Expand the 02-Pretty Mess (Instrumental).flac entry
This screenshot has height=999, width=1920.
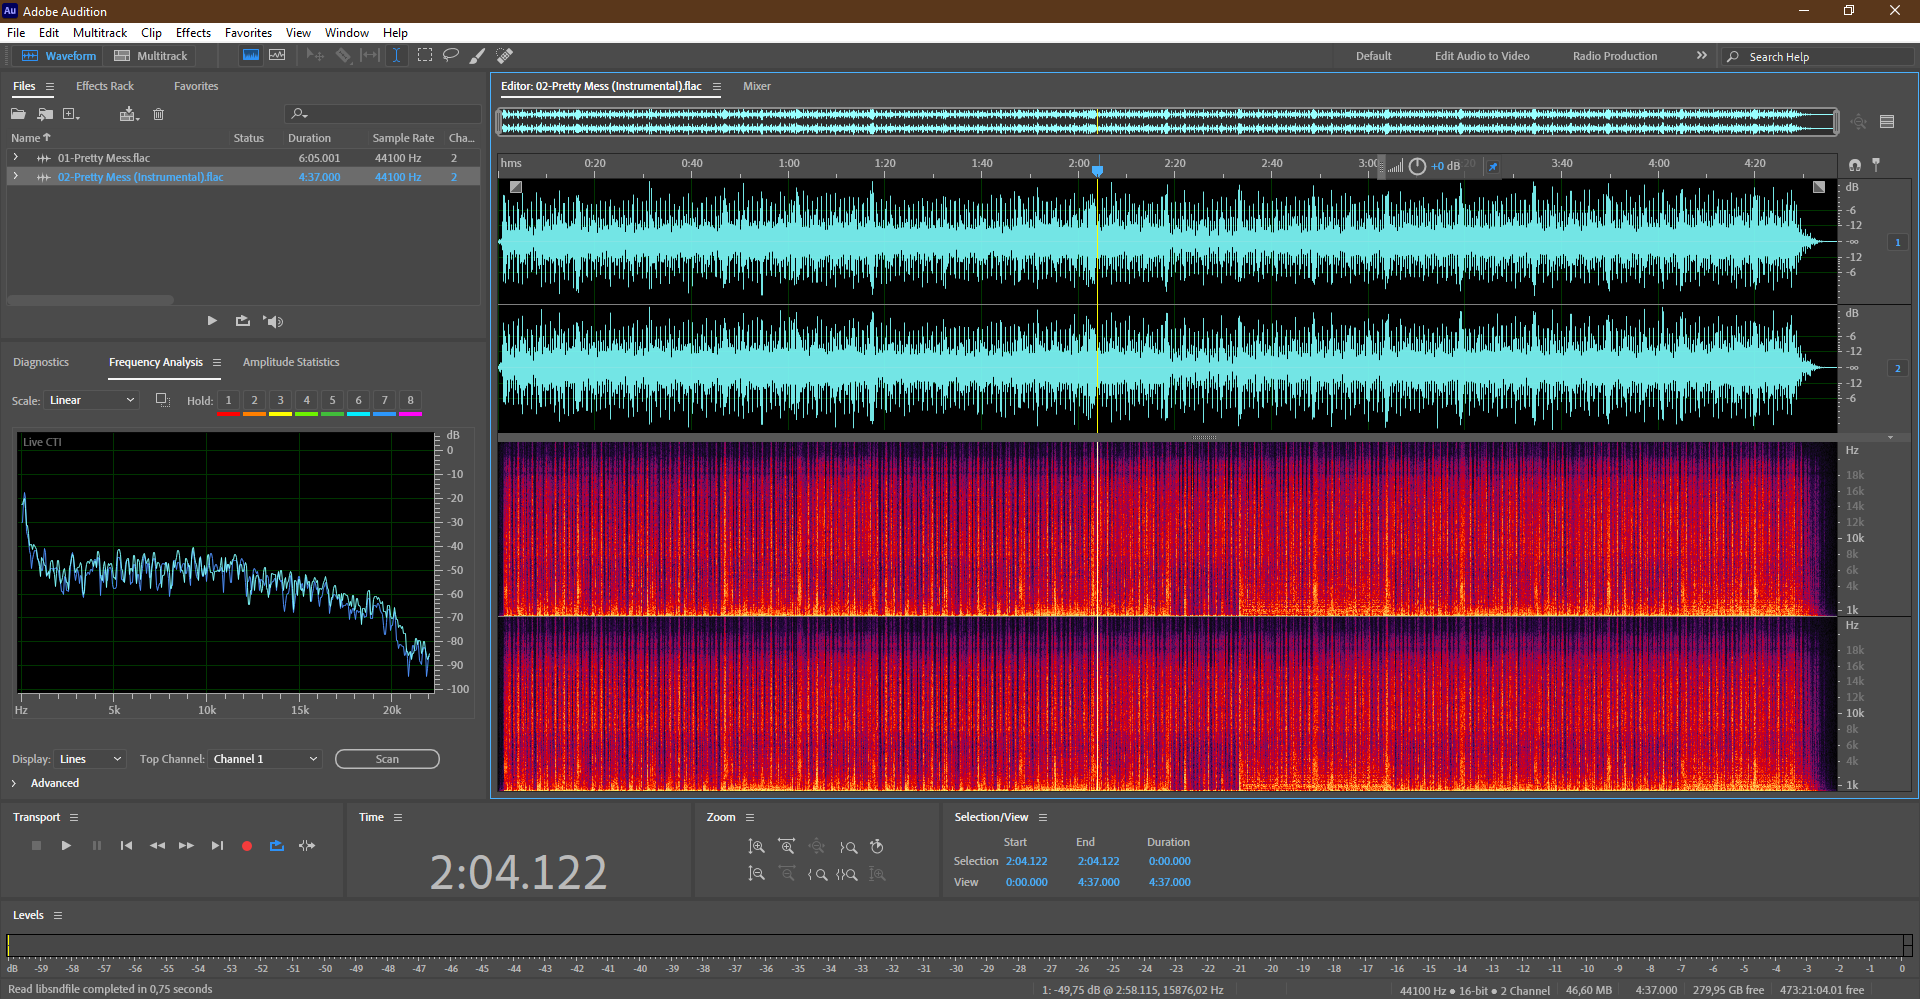15,176
